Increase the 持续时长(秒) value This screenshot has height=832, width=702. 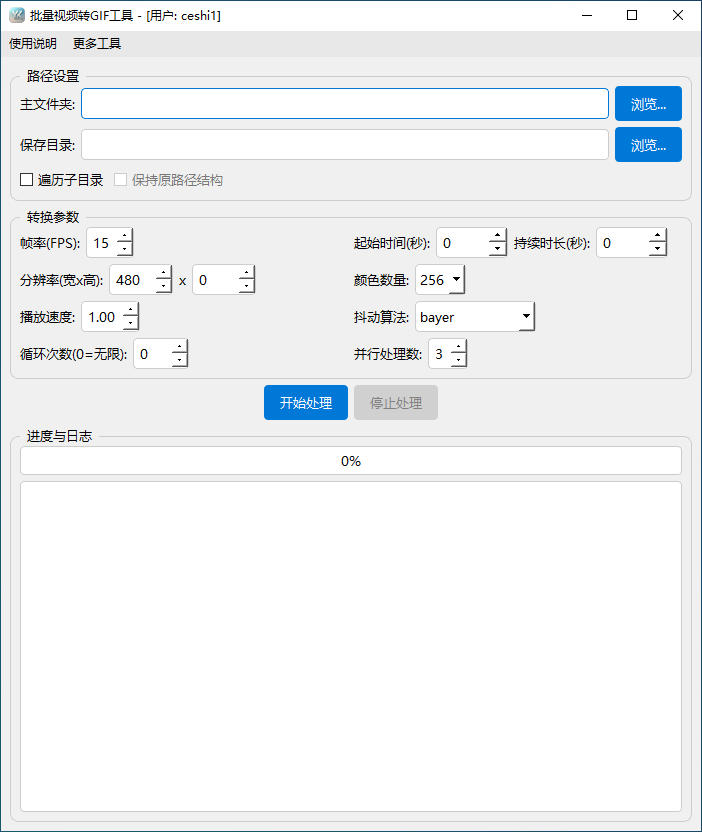coord(657,236)
